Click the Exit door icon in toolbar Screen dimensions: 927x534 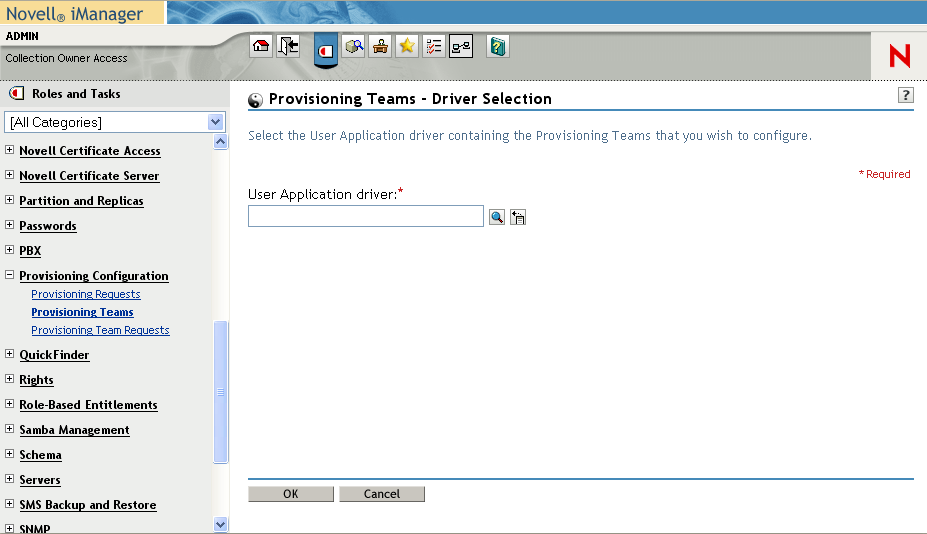coord(289,46)
